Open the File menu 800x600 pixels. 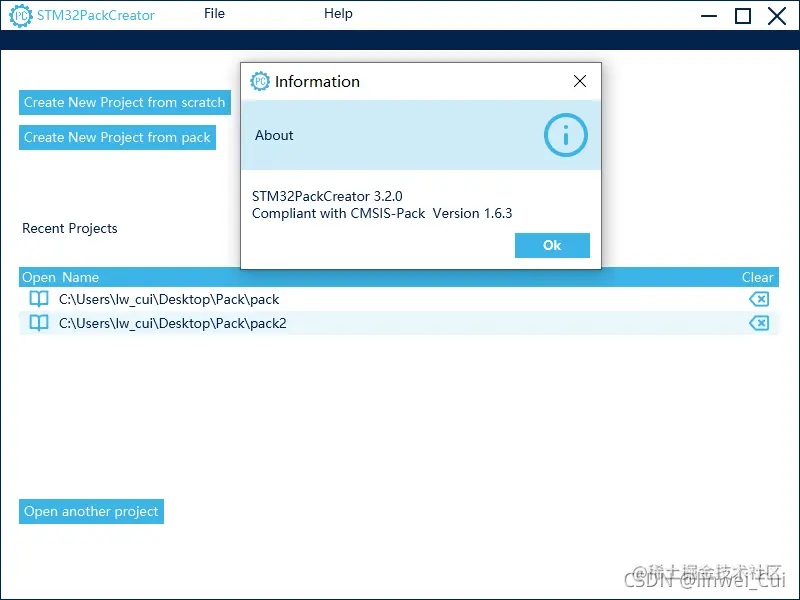(214, 14)
